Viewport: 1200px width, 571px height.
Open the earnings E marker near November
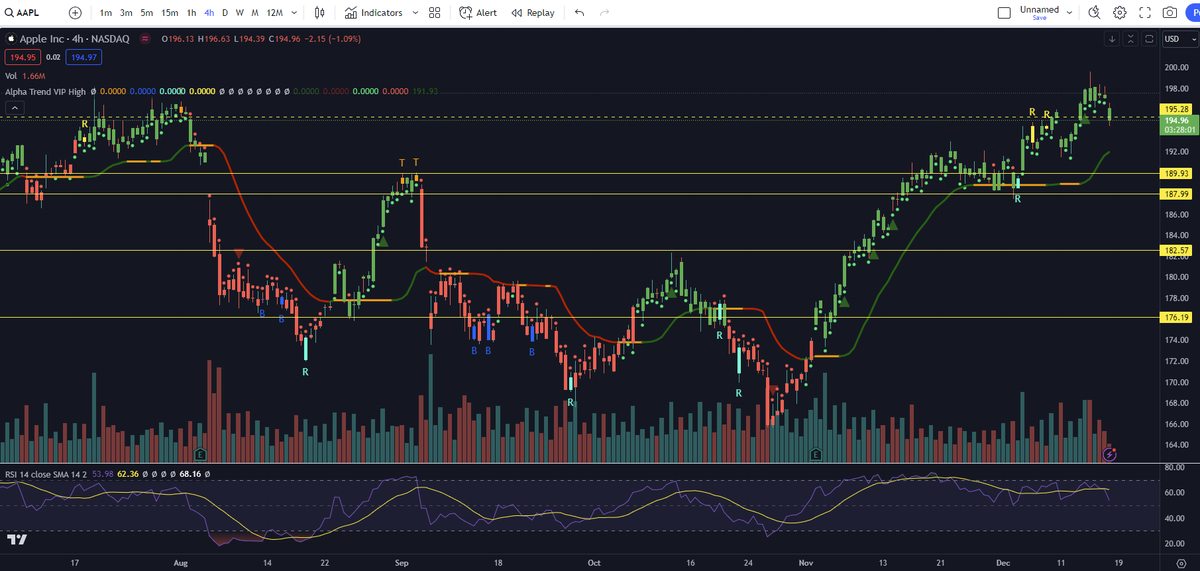816,454
